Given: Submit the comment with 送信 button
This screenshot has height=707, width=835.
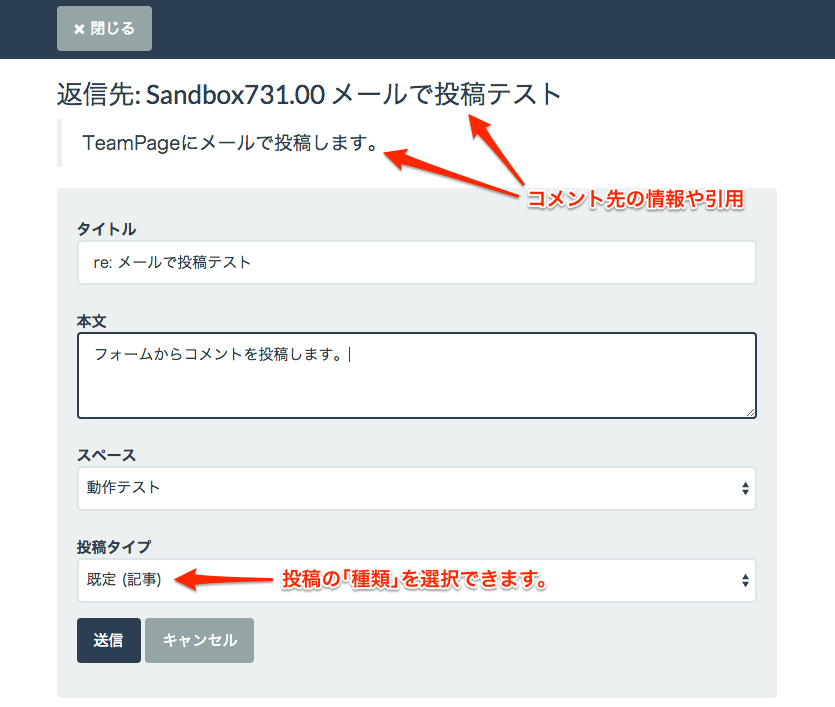Looking at the screenshot, I should tap(108, 640).
